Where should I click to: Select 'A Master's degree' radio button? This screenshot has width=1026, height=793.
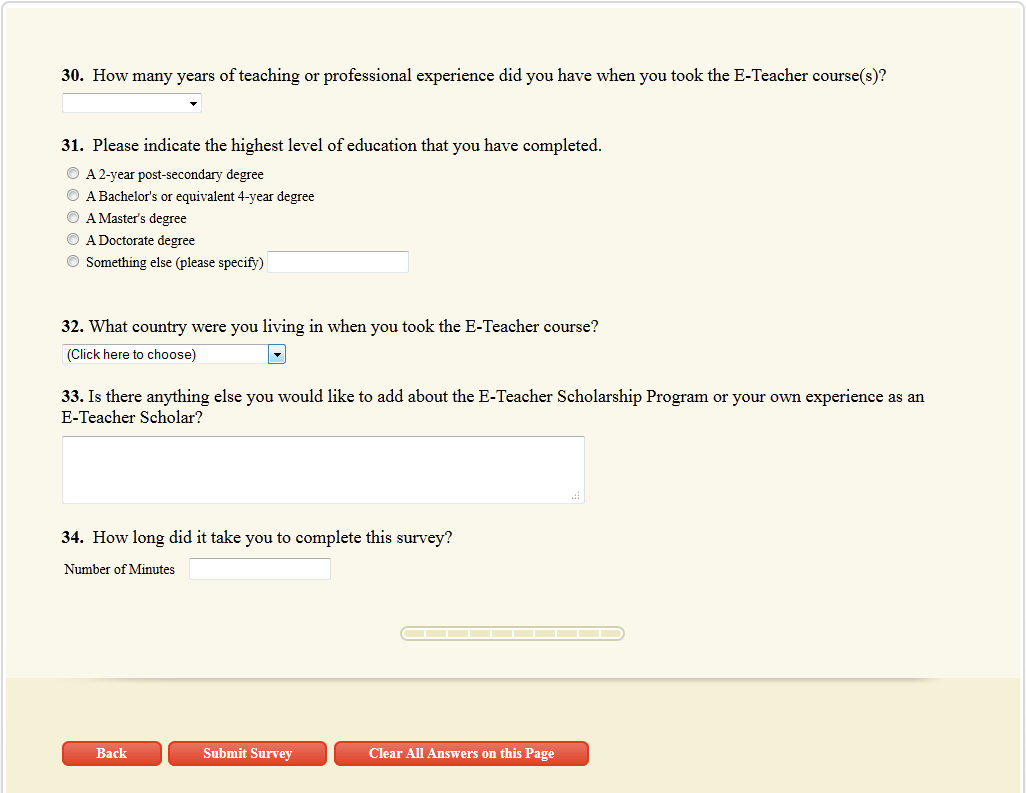(x=73, y=218)
